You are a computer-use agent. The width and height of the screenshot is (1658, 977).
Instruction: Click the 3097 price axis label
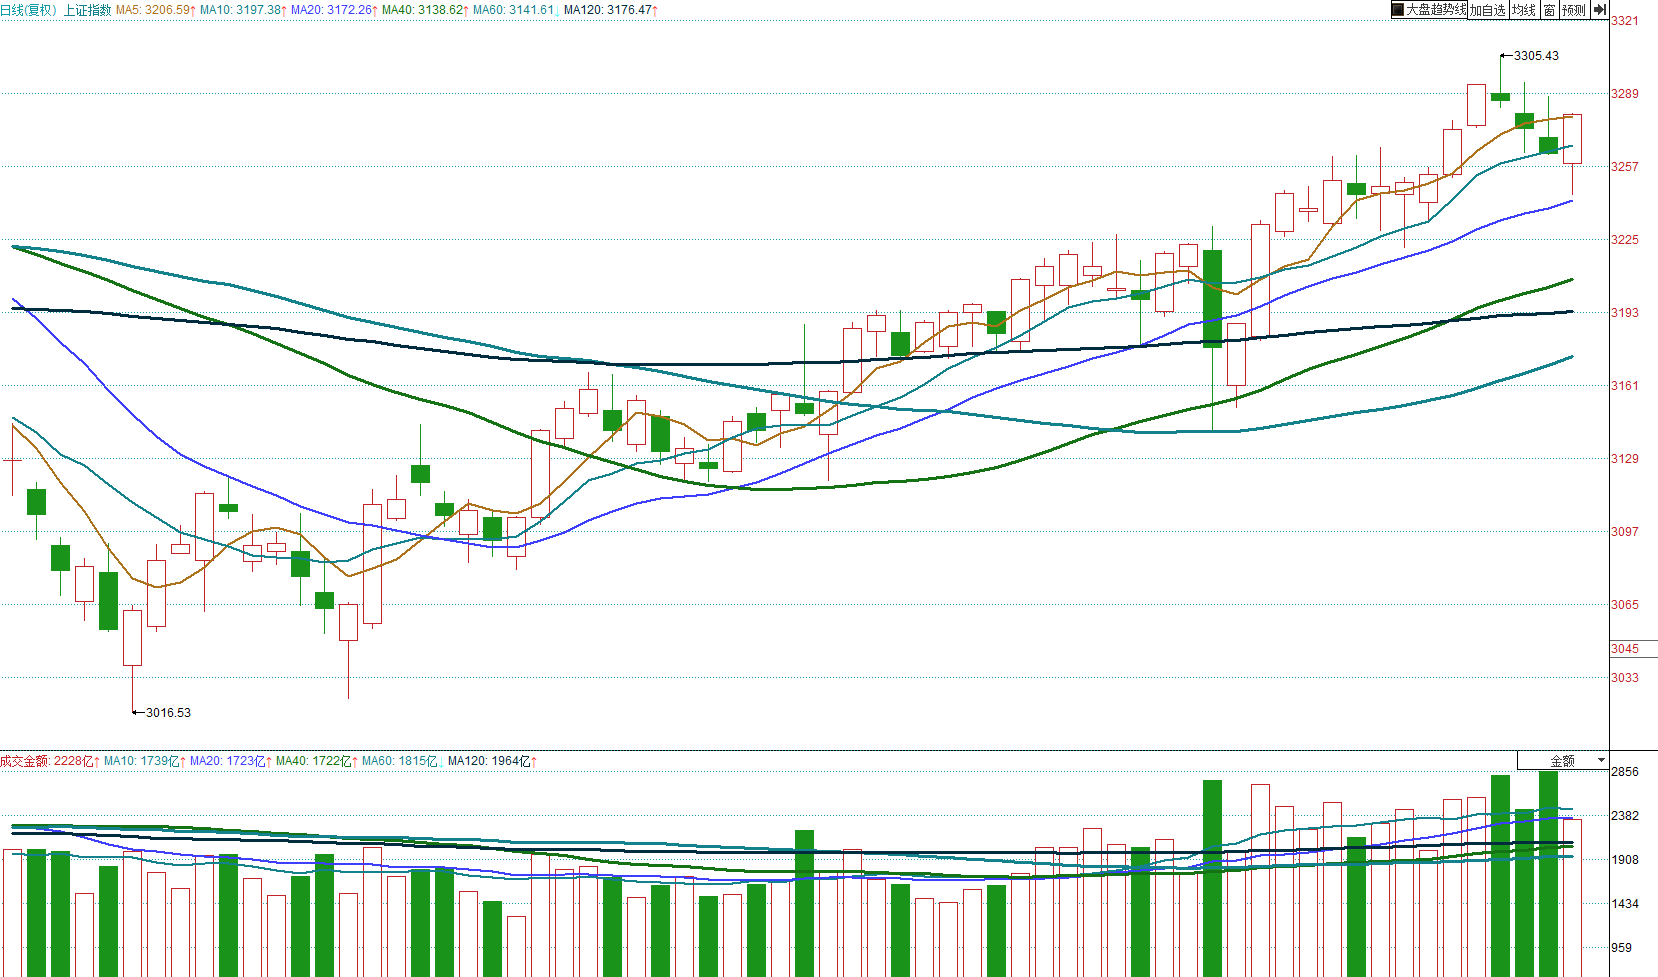tap(1625, 532)
